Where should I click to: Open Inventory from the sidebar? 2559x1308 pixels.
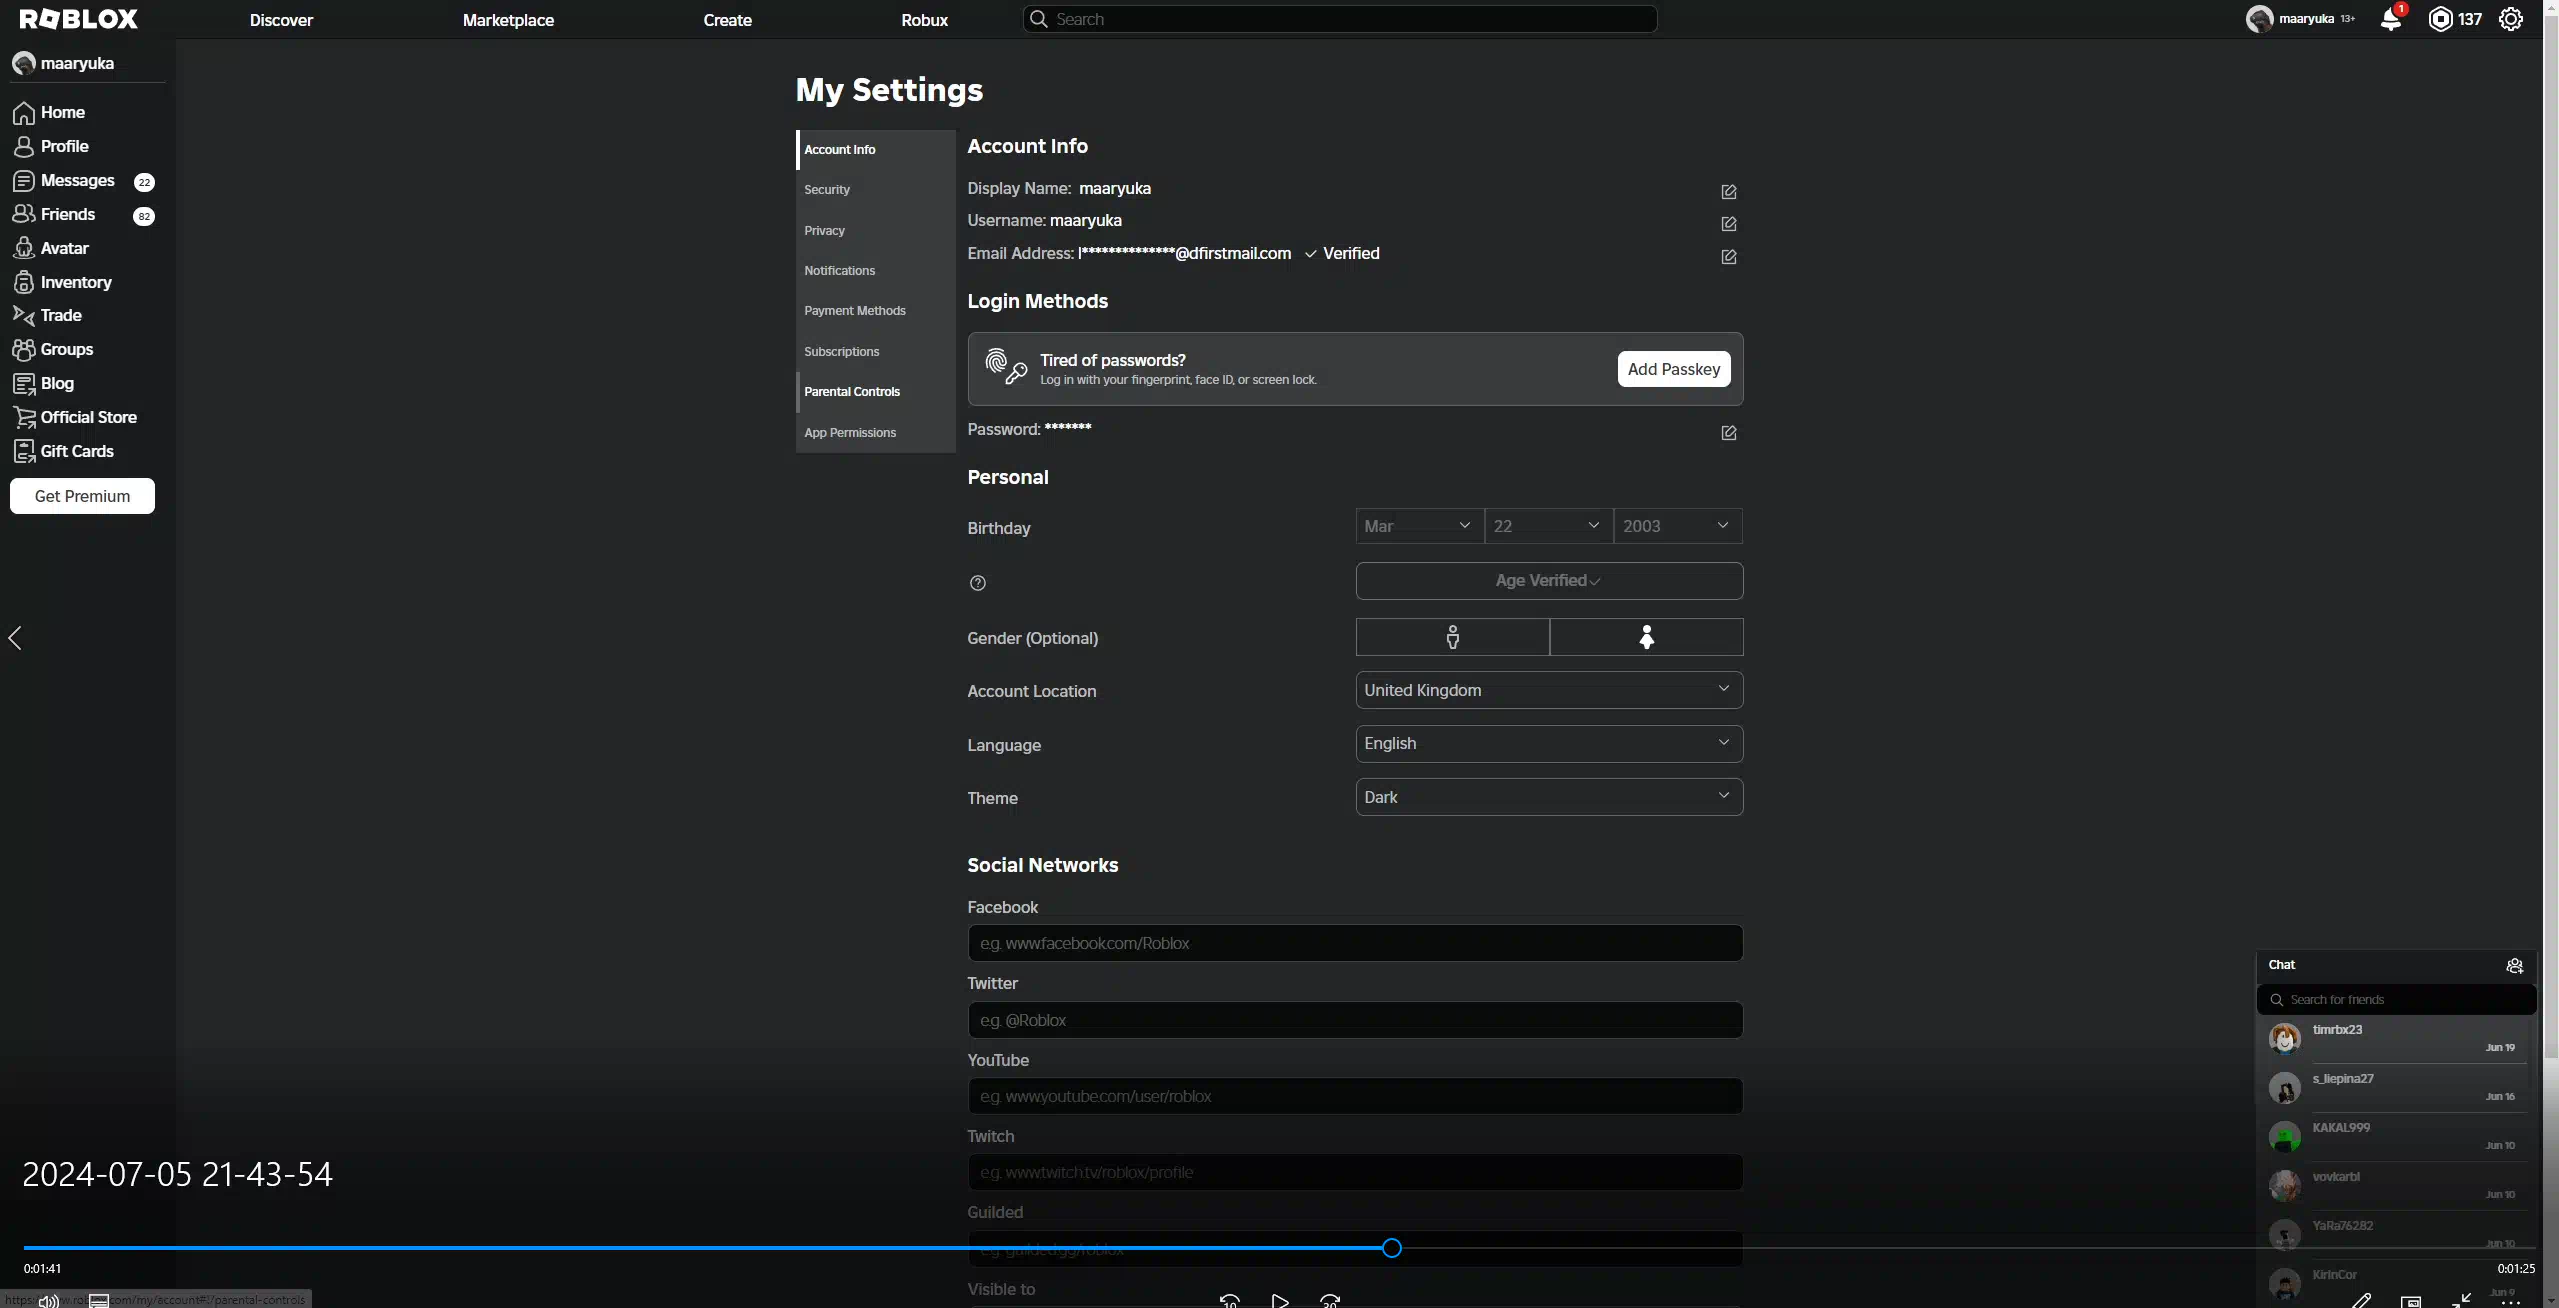point(63,282)
